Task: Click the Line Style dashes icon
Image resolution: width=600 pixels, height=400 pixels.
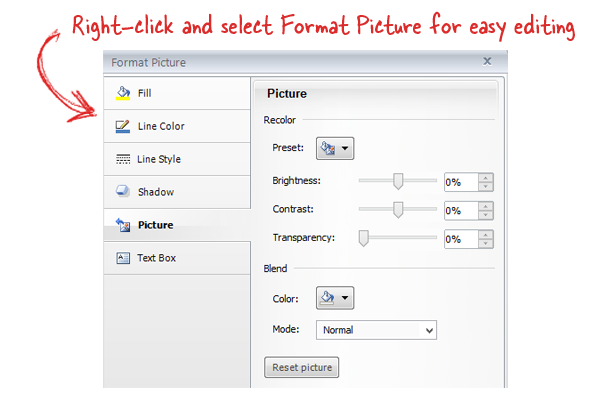Action: point(124,159)
